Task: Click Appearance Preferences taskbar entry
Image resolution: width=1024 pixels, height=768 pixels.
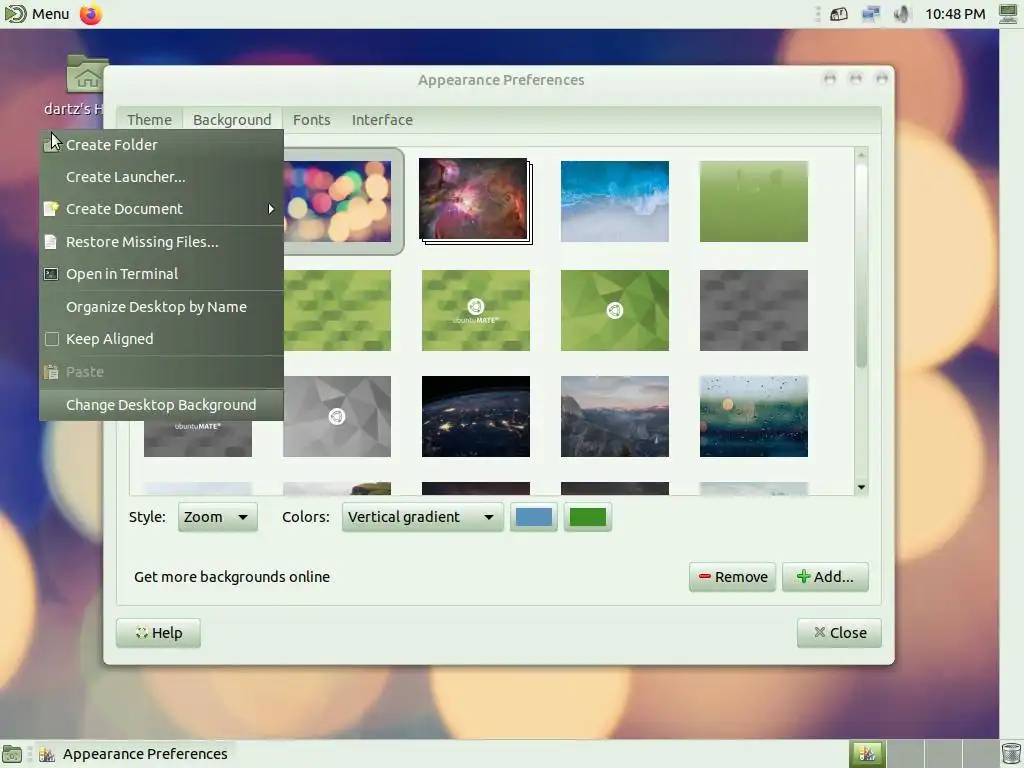Action: (x=134, y=754)
